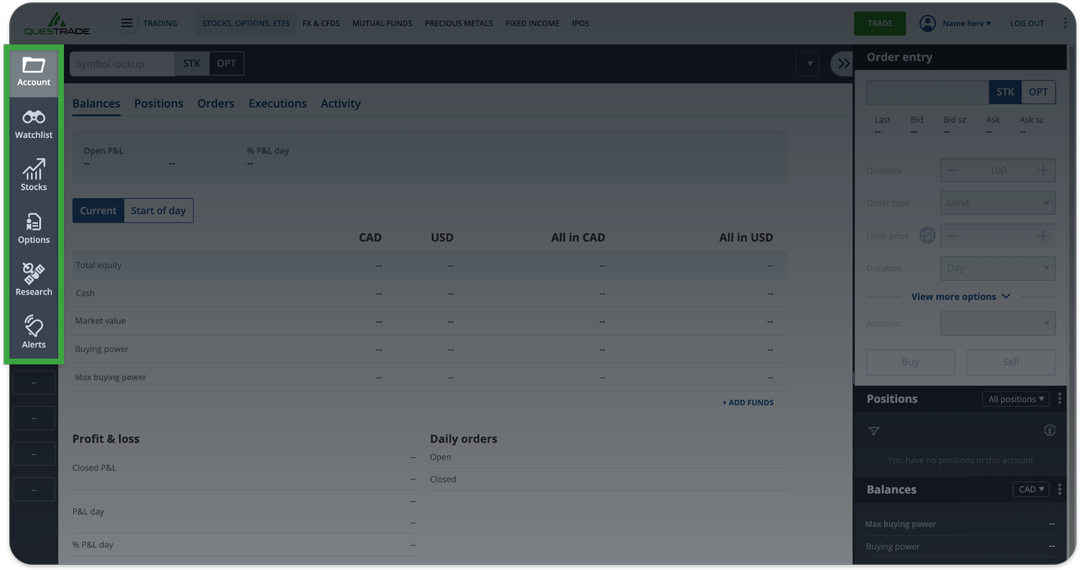The width and height of the screenshot is (1080, 570).
Task: Open Fixed Income menu item
Action: (x=532, y=23)
